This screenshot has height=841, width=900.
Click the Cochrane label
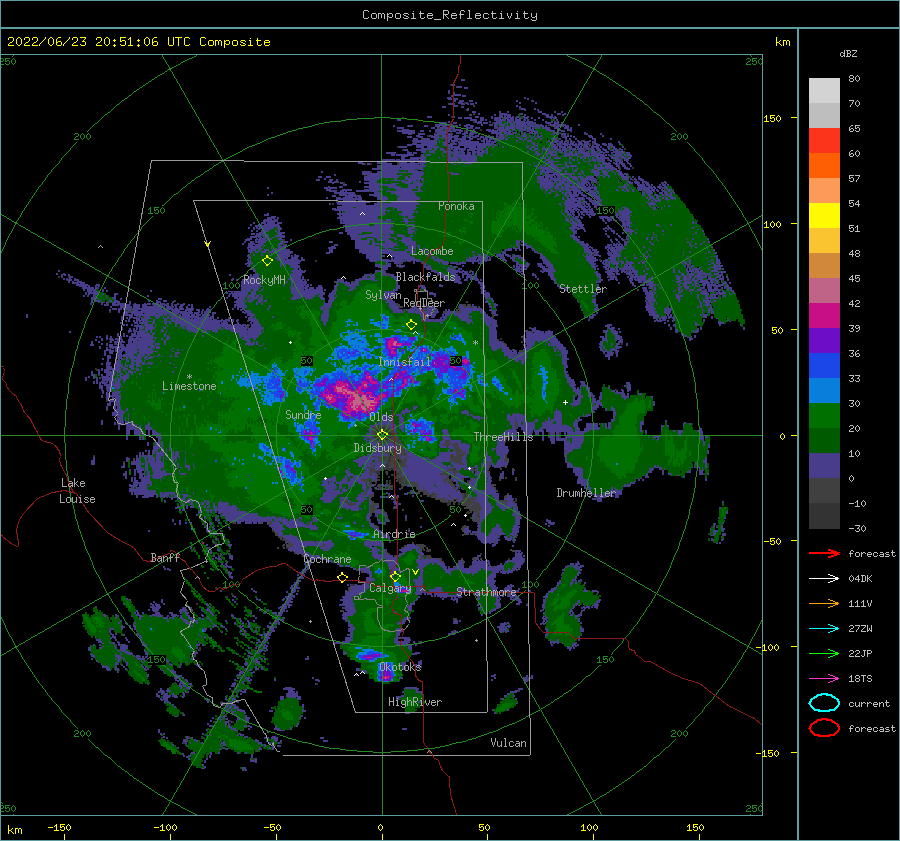pyautogui.click(x=327, y=559)
